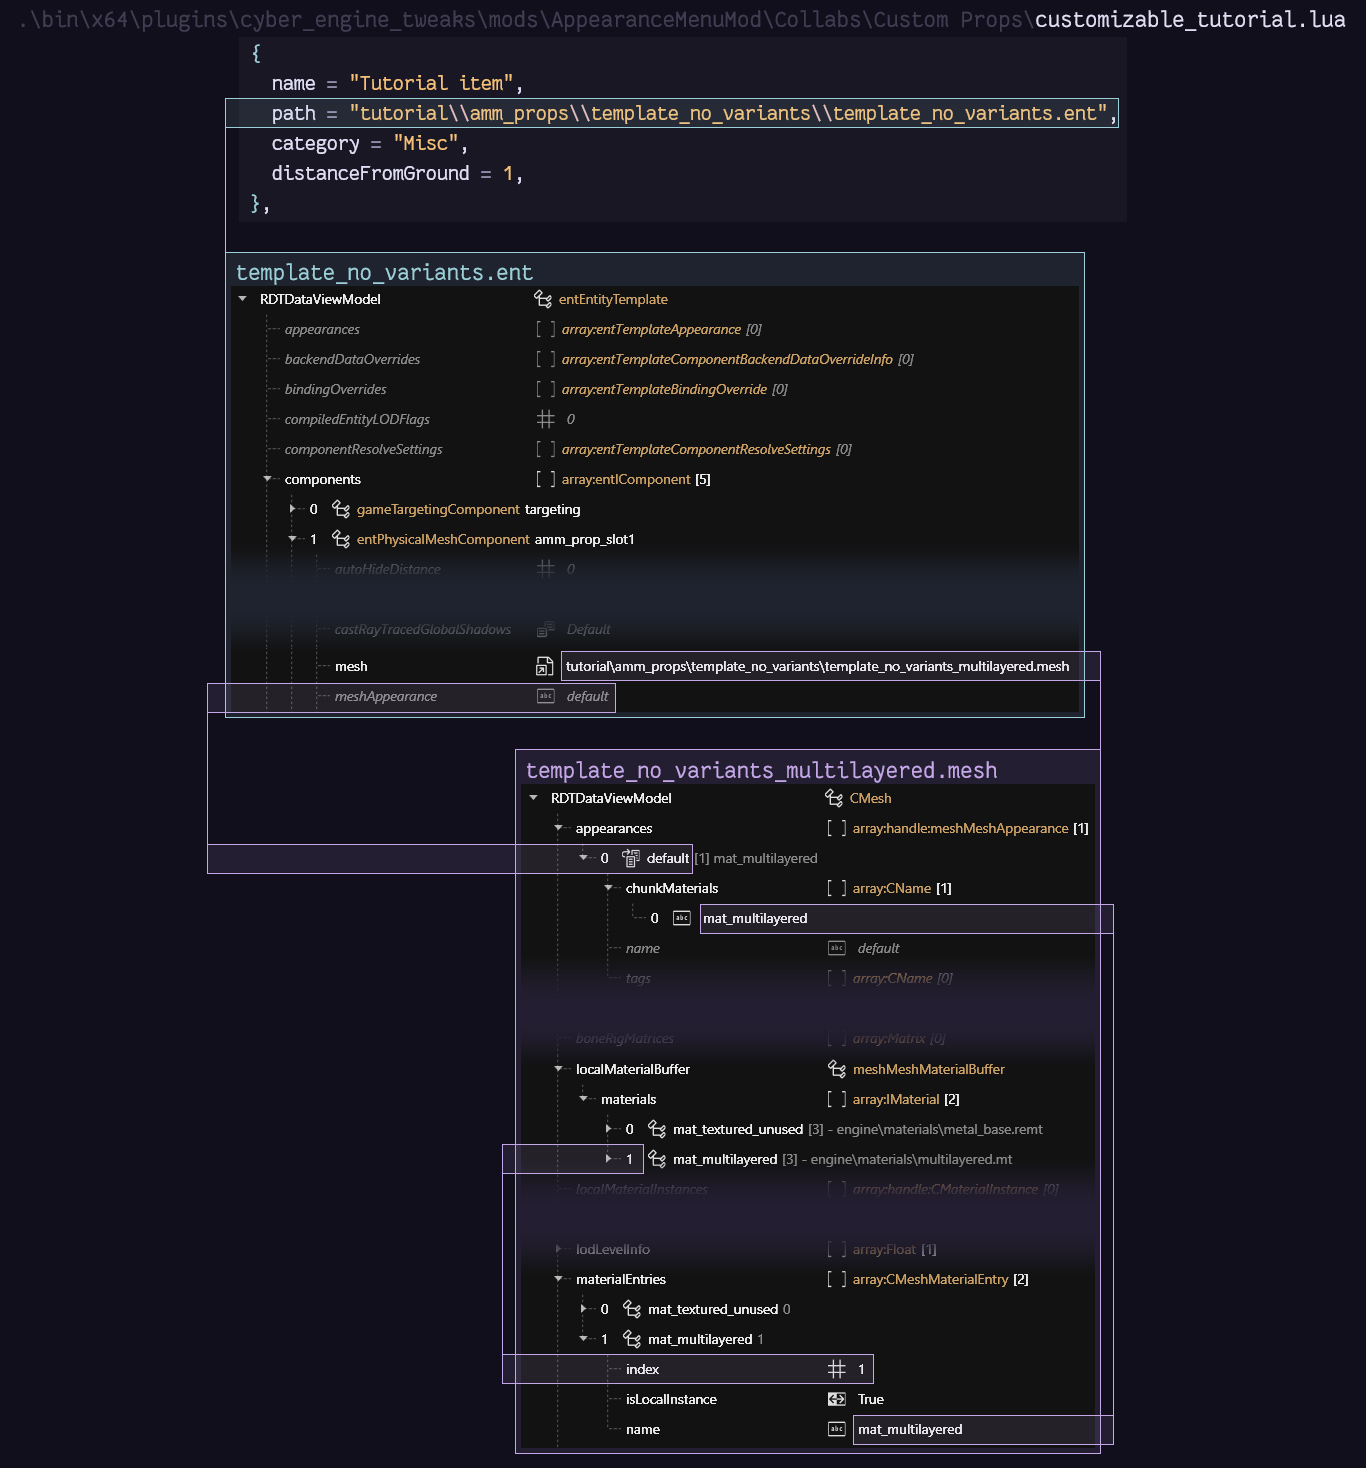
Task: Select the entPhysicalMeshComponent amm_prop_slot1 row
Action: [x=495, y=539]
